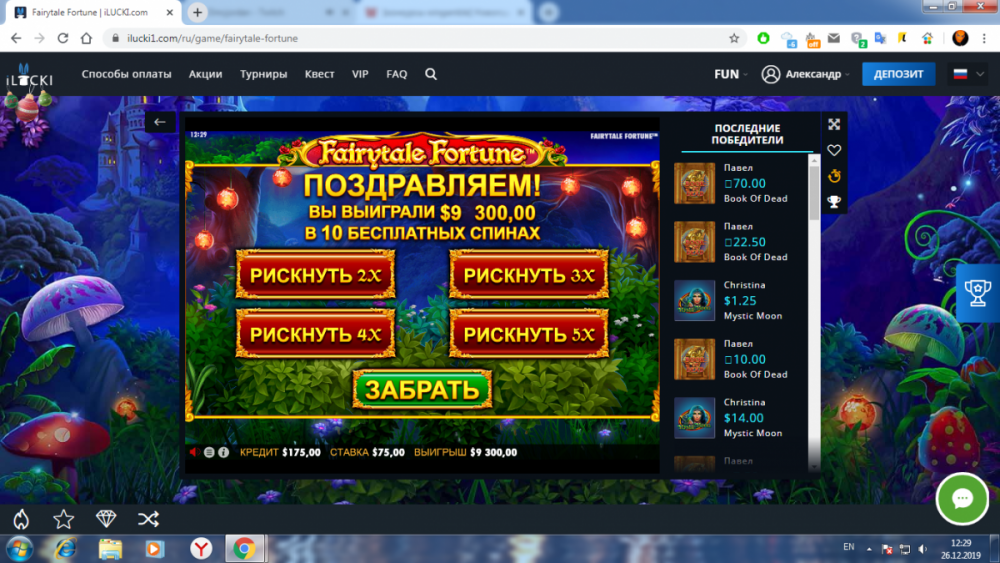The image size is (1000, 563).
Task: Open the media player taskbar icon
Action: (x=154, y=549)
